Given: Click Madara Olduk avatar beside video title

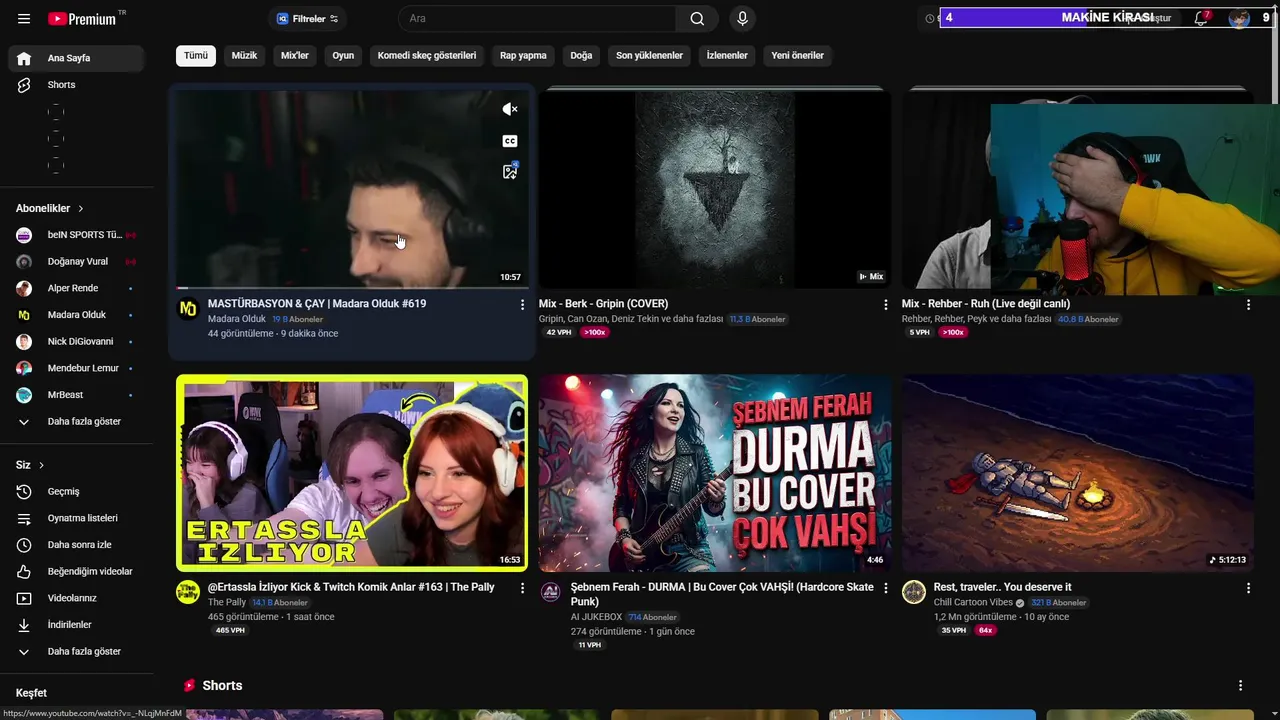Looking at the screenshot, I should coord(188,309).
